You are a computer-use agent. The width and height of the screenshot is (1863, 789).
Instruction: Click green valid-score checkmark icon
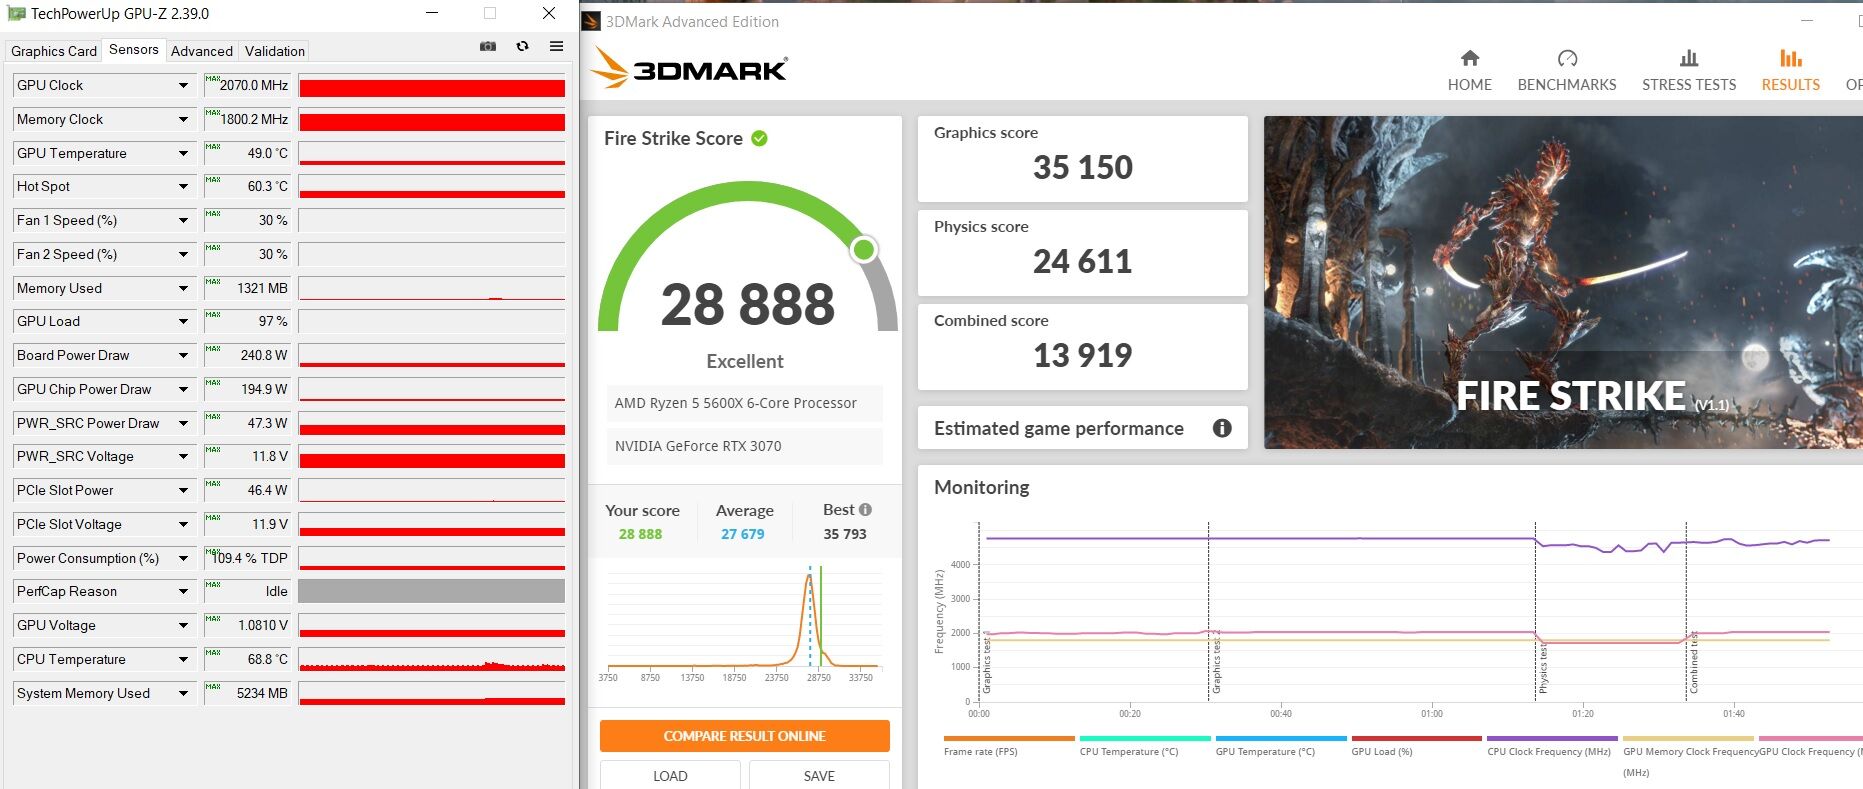pyautogui.click(x=759, y=138)
